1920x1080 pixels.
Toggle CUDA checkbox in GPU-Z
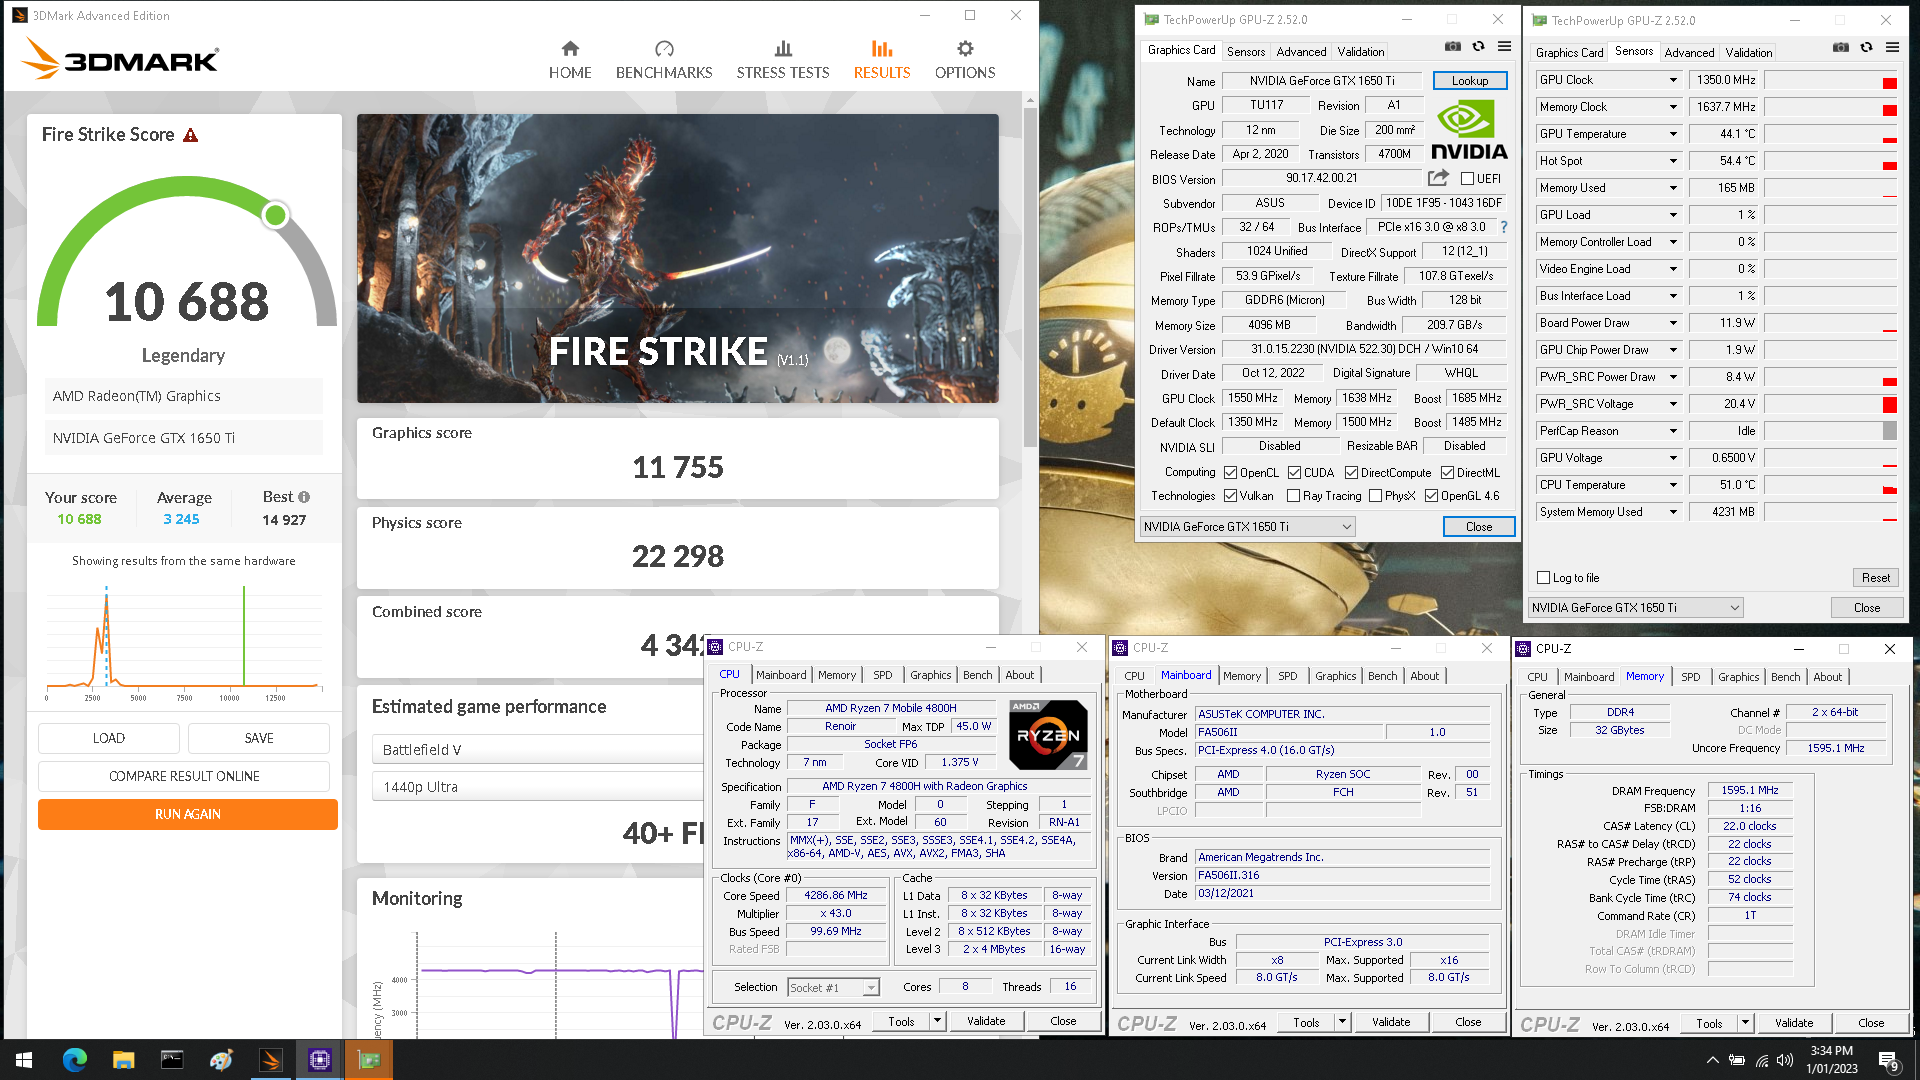point(1294,473)
